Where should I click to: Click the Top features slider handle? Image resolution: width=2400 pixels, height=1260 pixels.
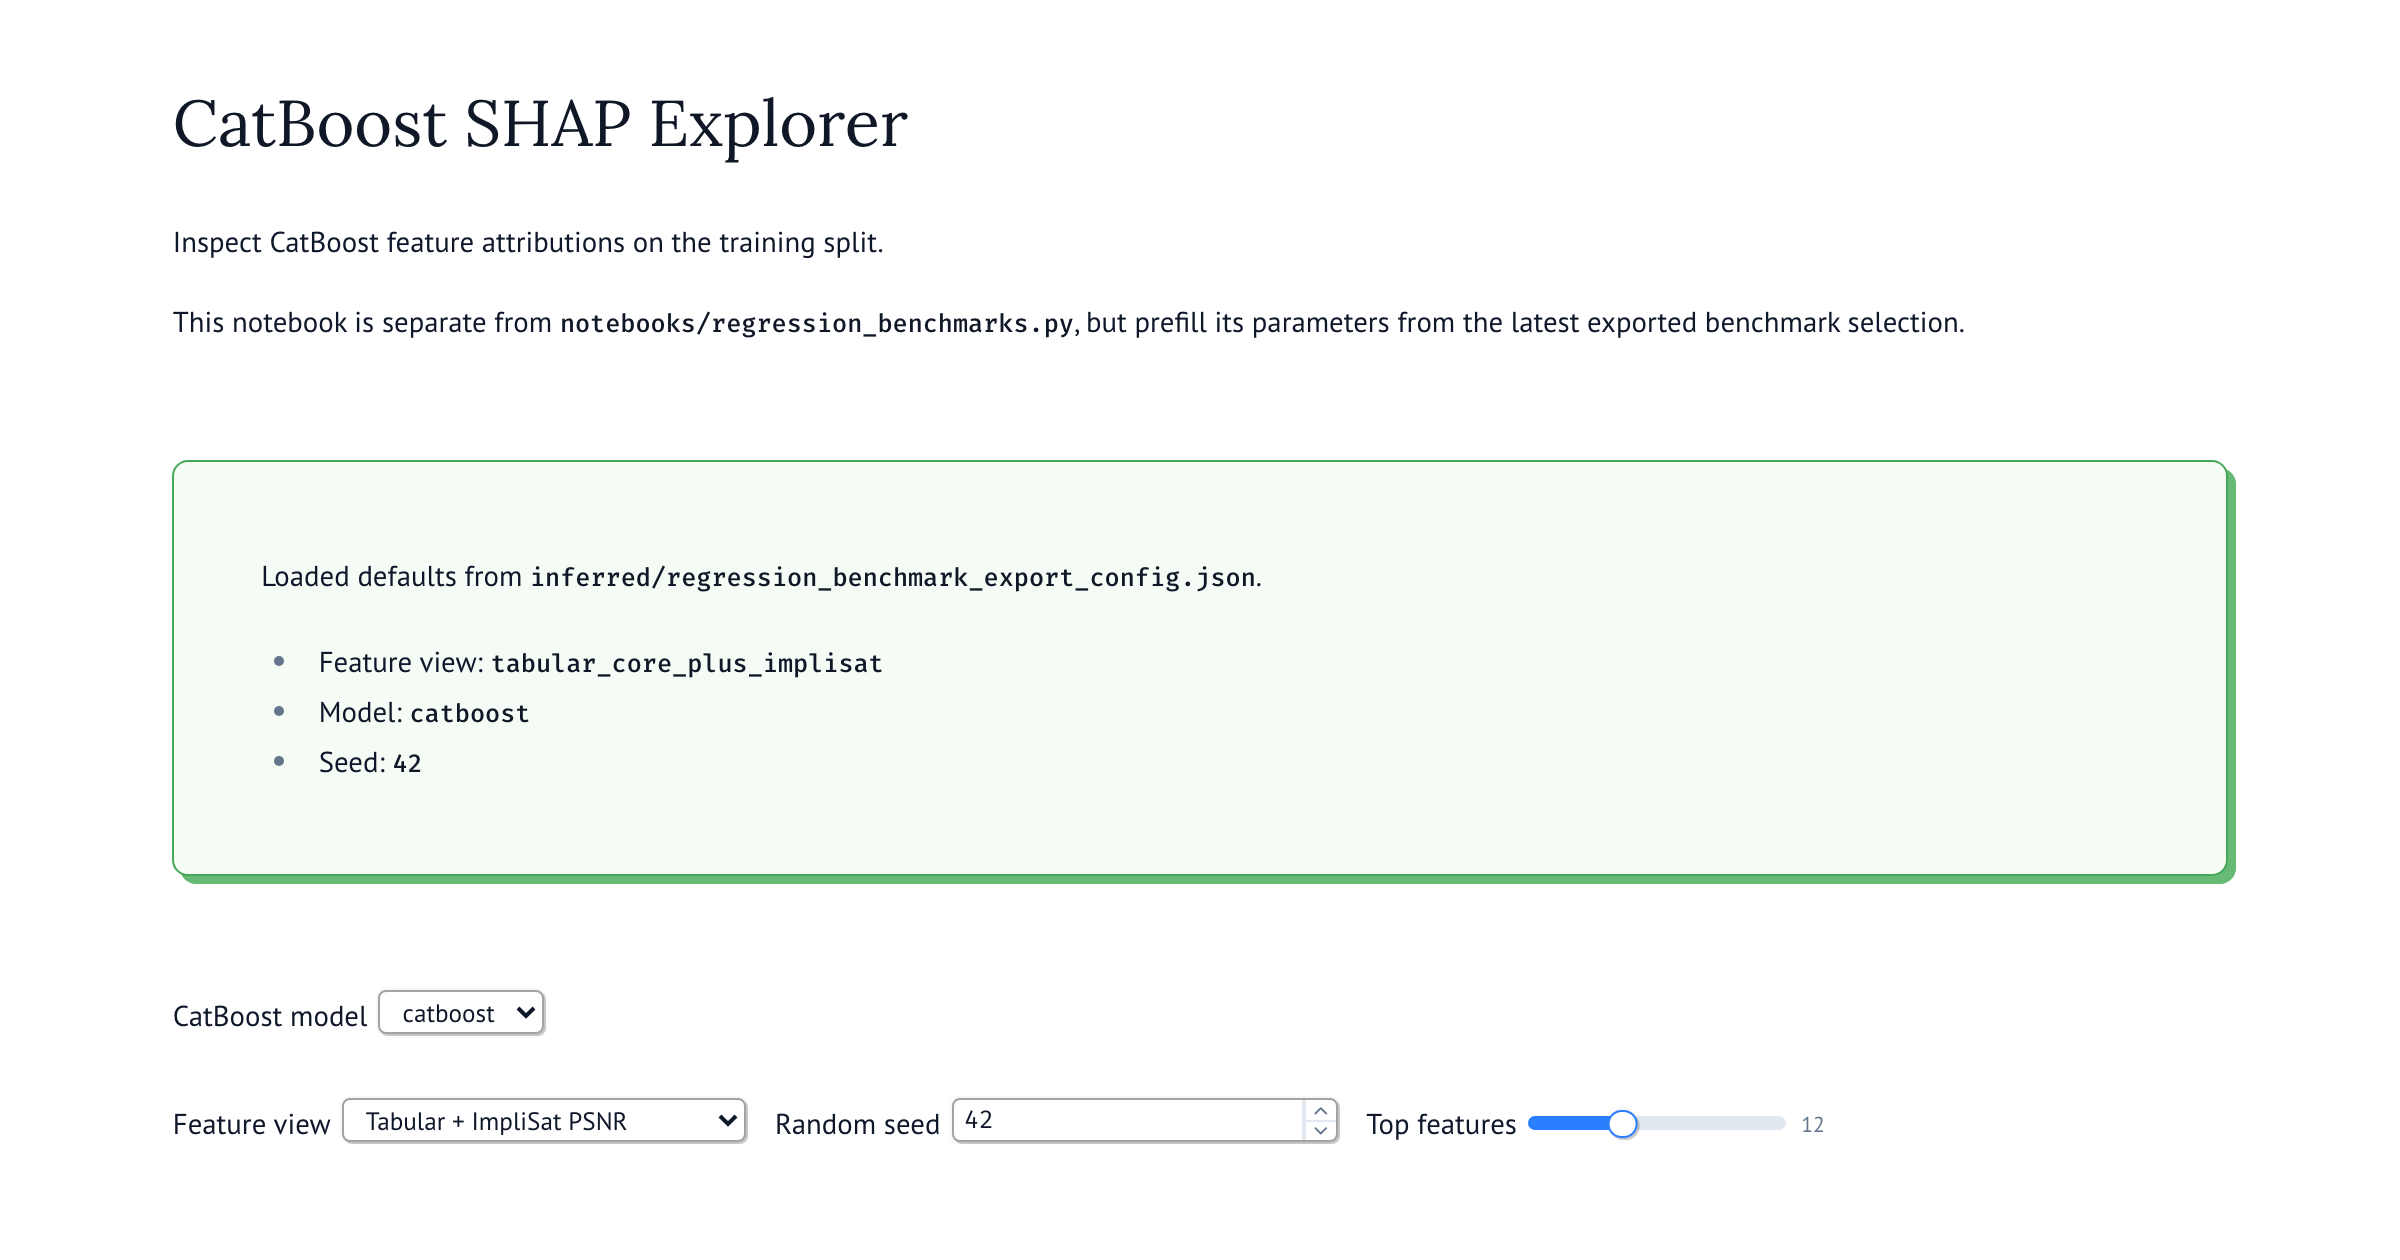(x=1622, y=1124)
